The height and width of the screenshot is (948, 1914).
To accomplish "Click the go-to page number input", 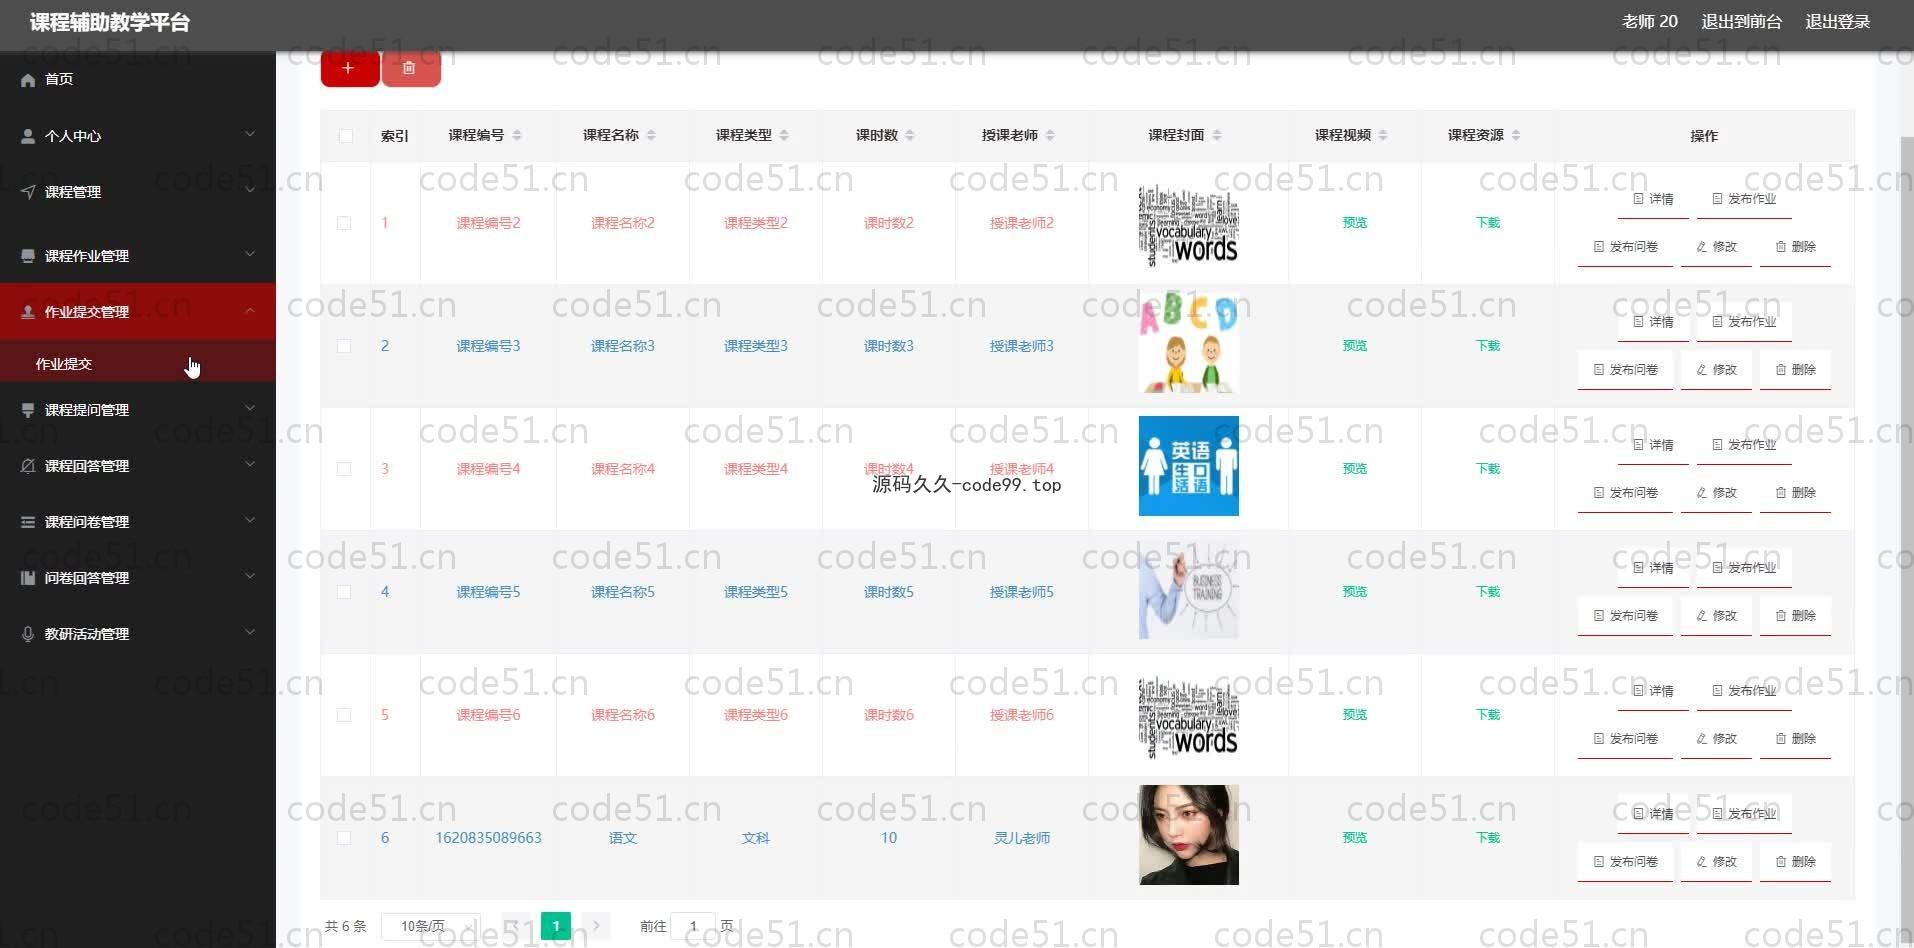I will point(693,926).
